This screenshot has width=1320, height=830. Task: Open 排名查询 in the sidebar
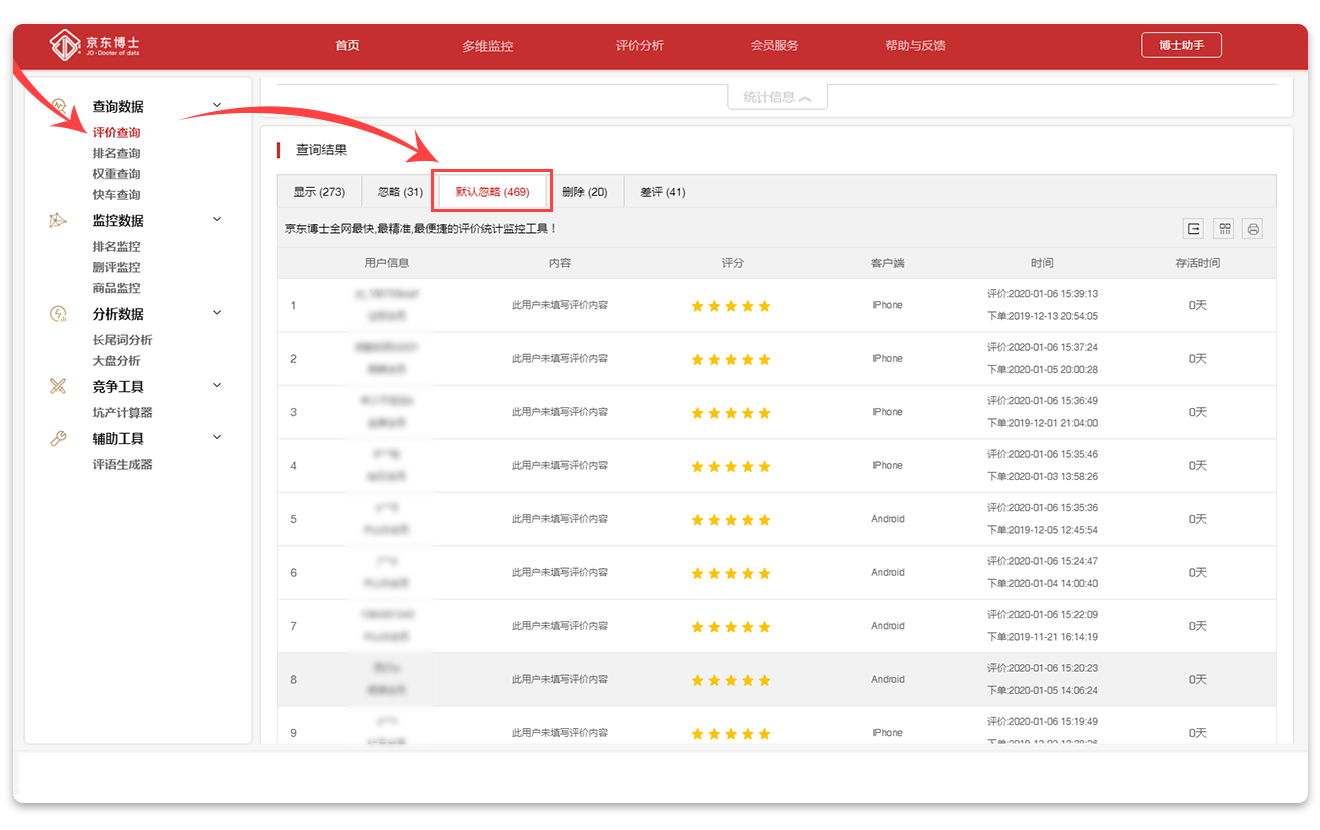117,153
